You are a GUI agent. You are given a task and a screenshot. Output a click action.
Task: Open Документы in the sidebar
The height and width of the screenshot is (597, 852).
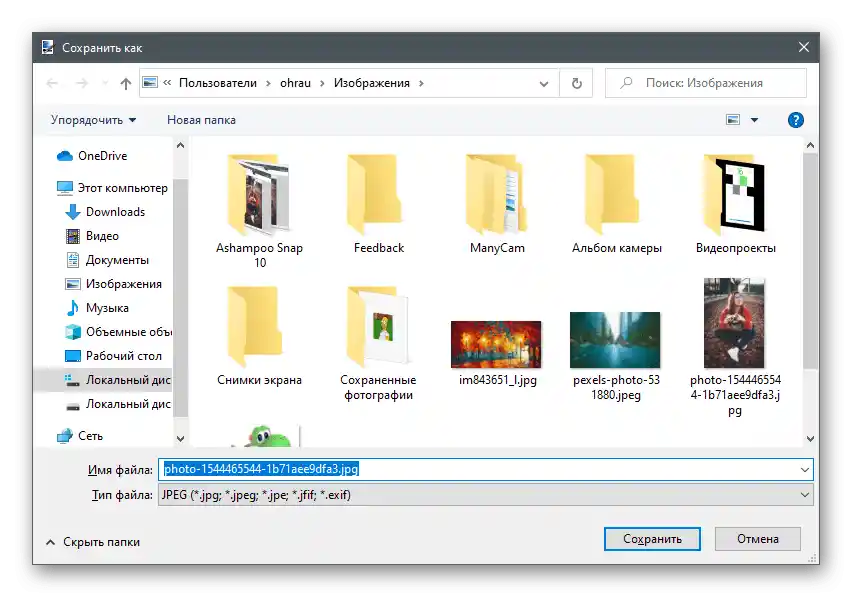pos(107,260)
